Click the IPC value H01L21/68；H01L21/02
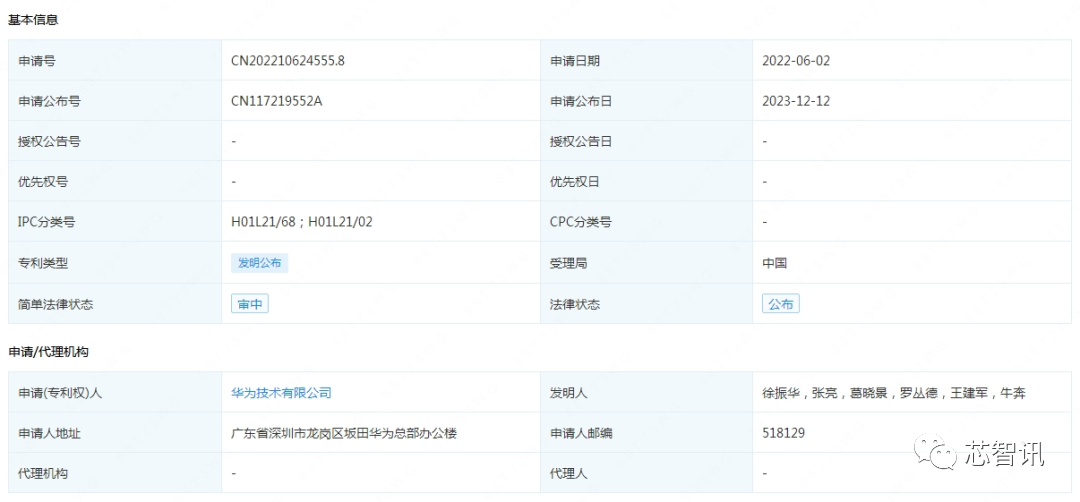The image size is (1080, 502). [302, 222]
